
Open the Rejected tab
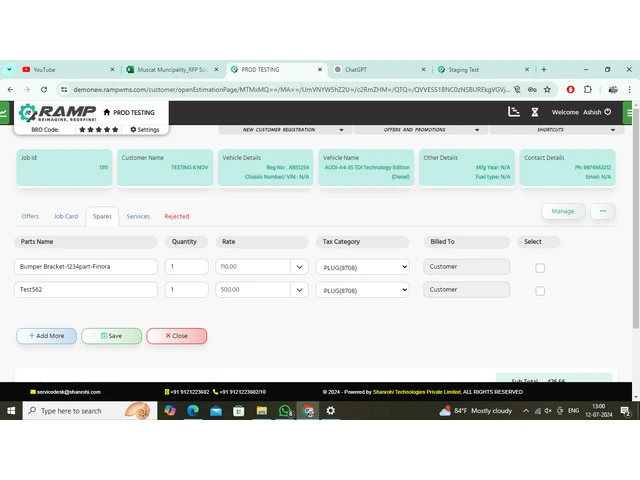tap(176, 216)
